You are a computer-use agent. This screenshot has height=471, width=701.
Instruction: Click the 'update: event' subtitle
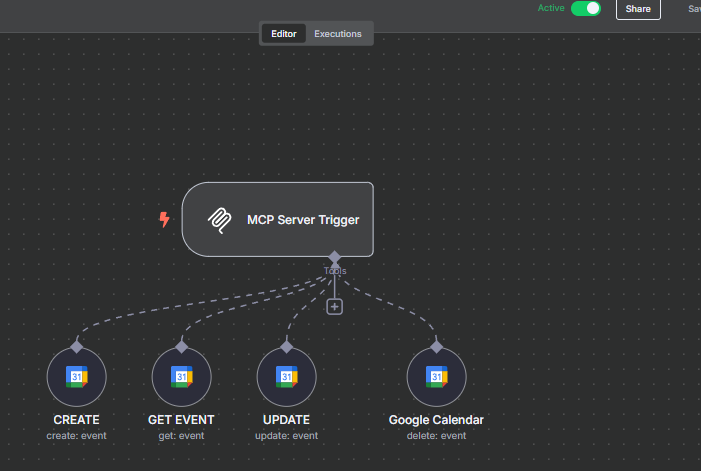pos(286,436)
